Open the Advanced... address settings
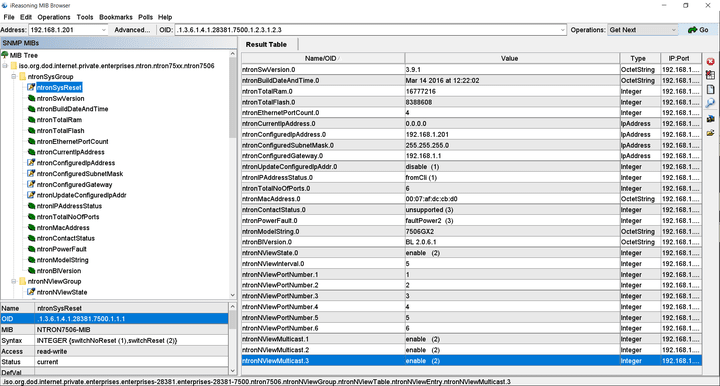This screenshot has width=720, height=386. pos(132,30)
